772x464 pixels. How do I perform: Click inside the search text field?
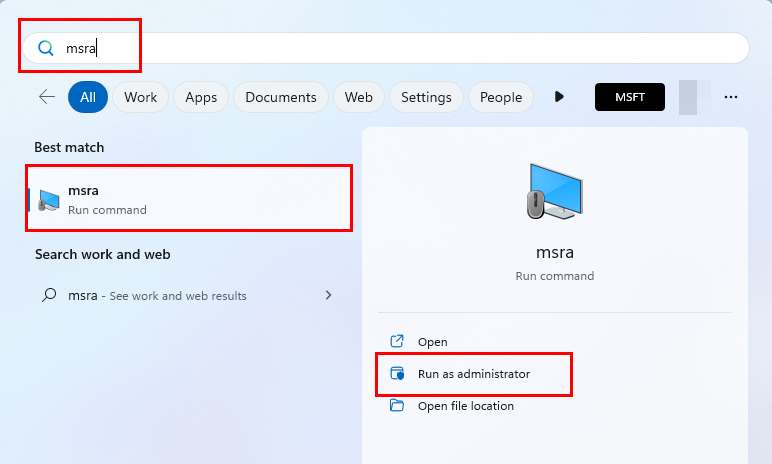[400, 48]
